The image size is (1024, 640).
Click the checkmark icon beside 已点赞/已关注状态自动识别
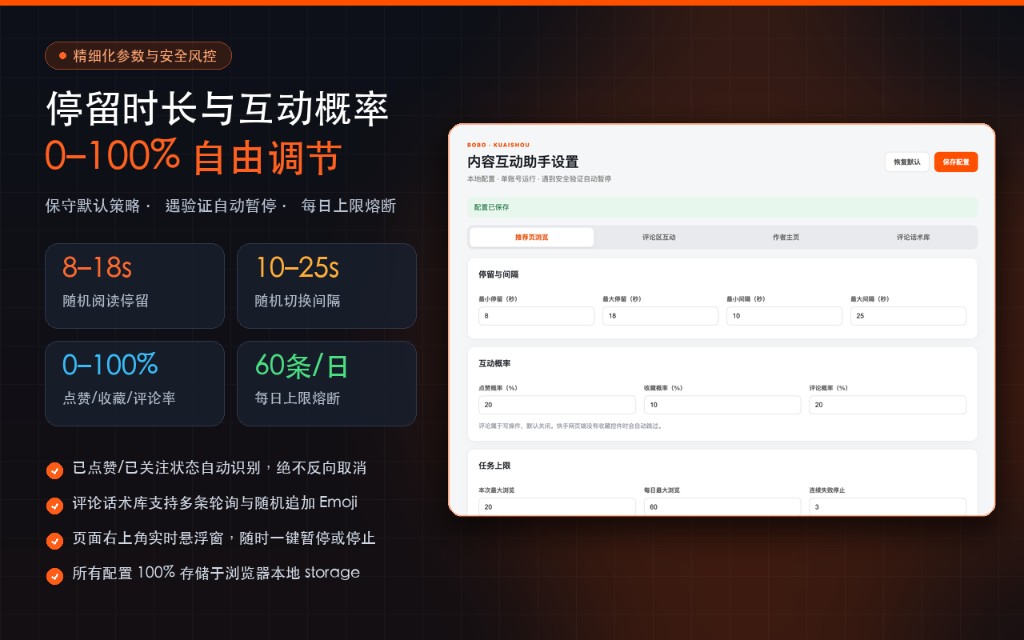55,470
